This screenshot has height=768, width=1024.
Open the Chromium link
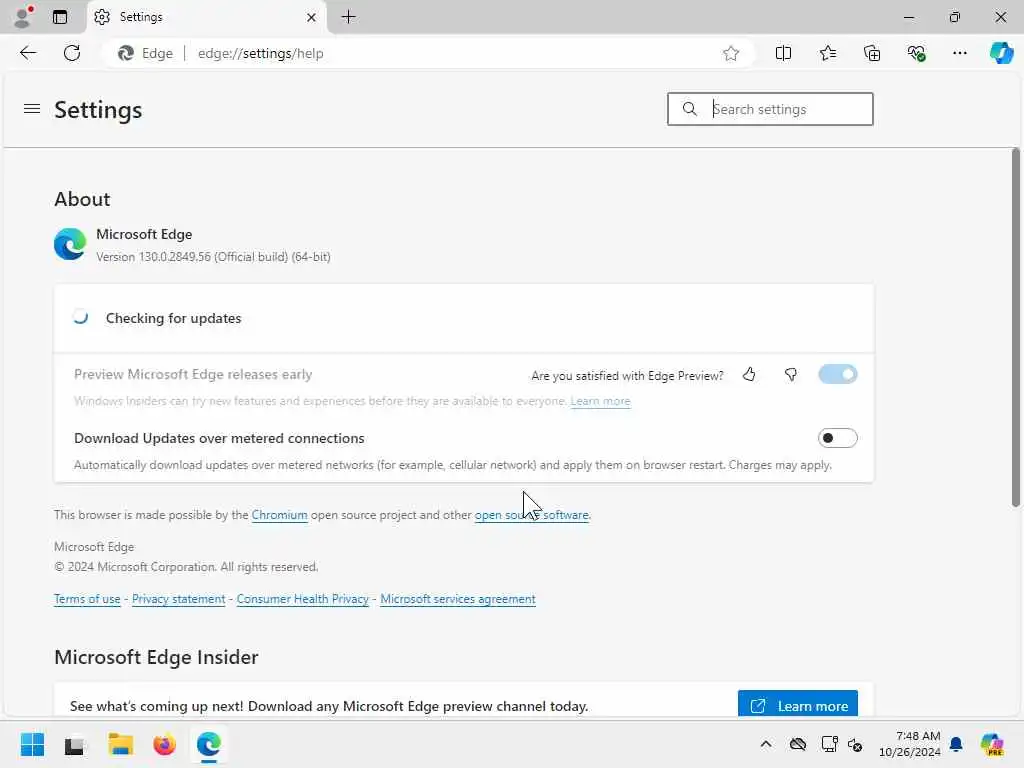click(x=280, y=515)
